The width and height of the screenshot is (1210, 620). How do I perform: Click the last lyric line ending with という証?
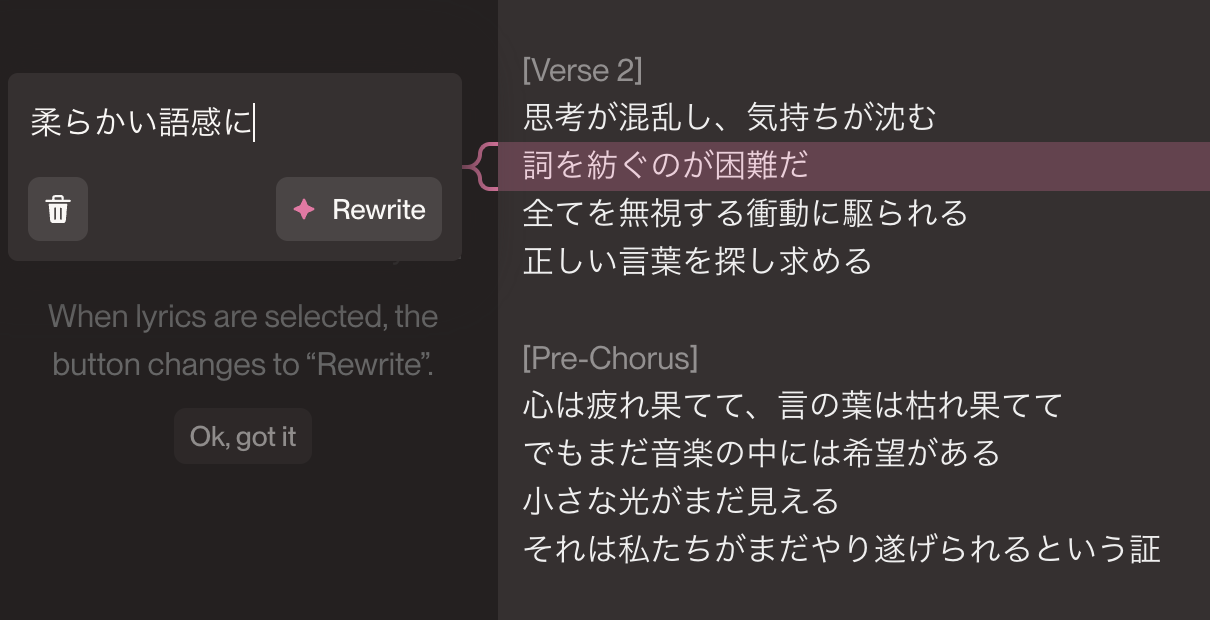[841, 549]
